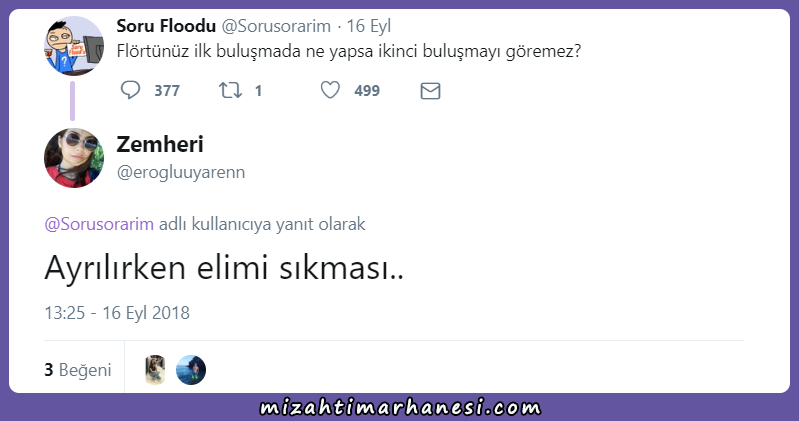Open Soru Floodu display name

click(166, 25)
